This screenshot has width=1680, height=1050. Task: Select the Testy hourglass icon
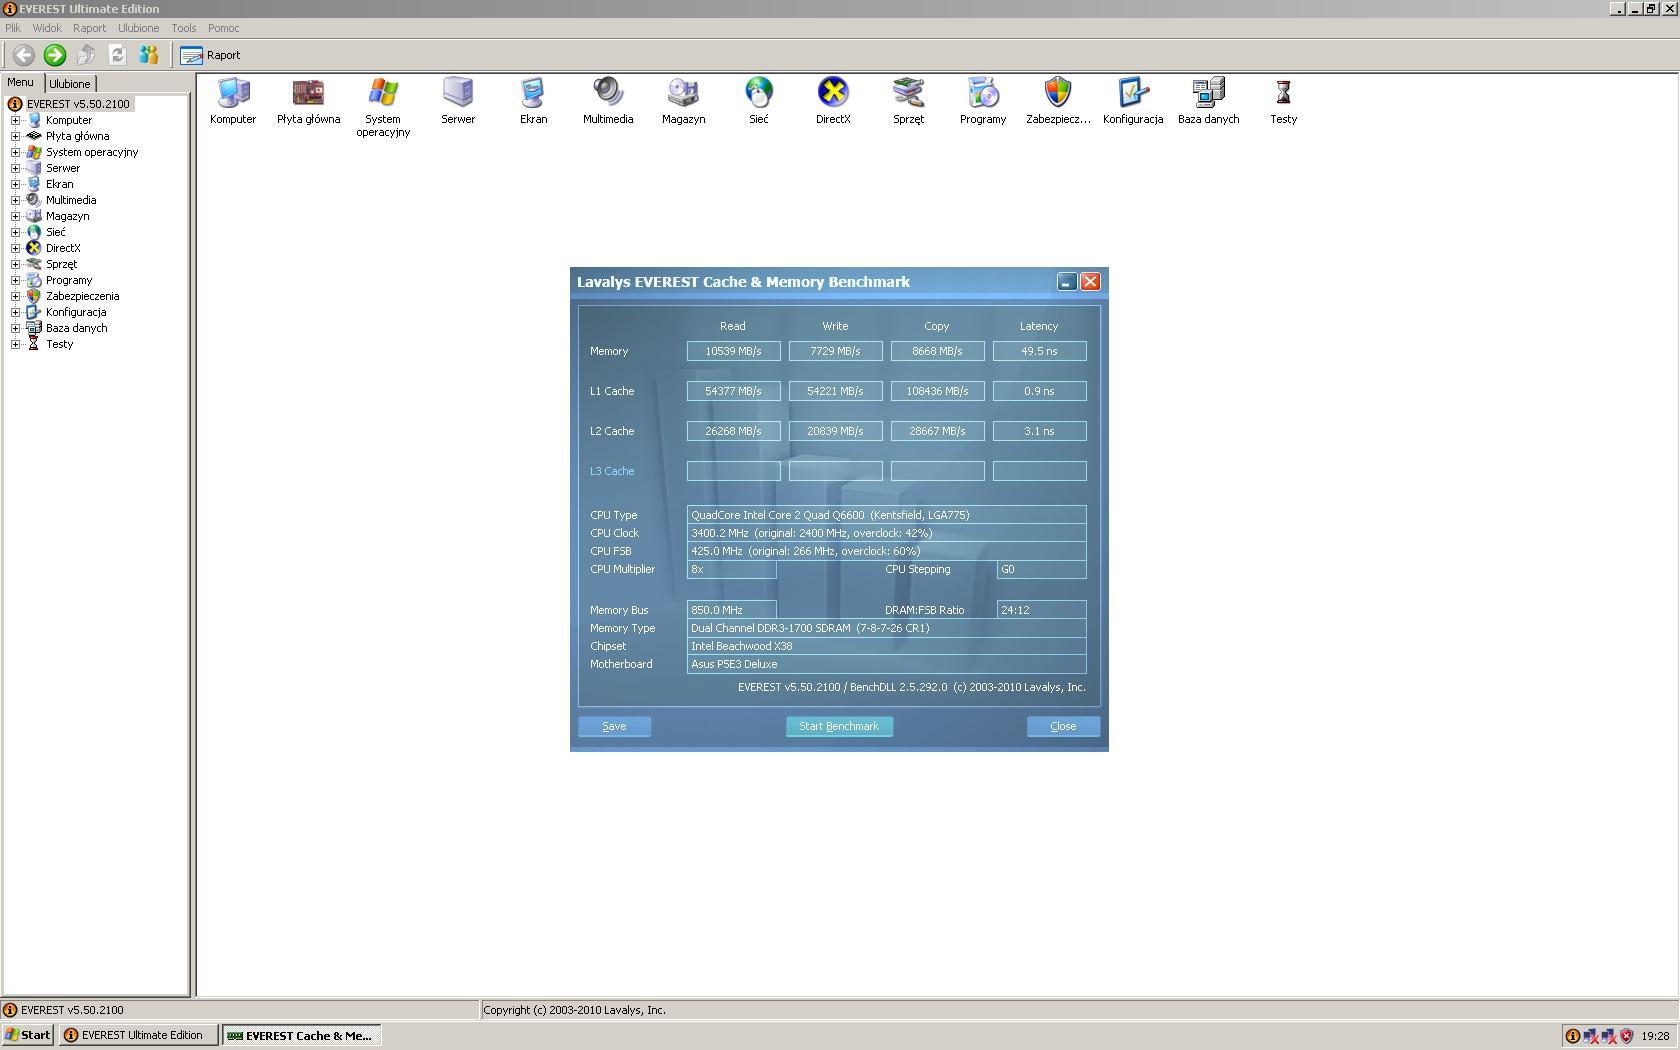pyautogui.click(x=1283, y=93)
